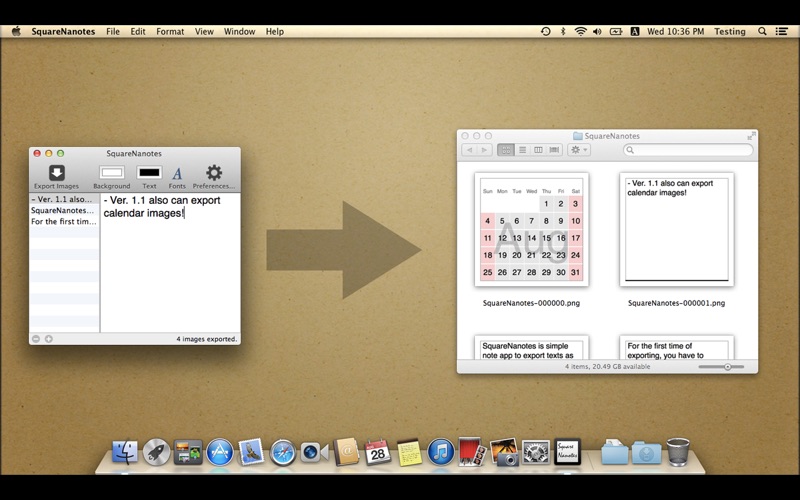Open Spotlight search icon

762,31
